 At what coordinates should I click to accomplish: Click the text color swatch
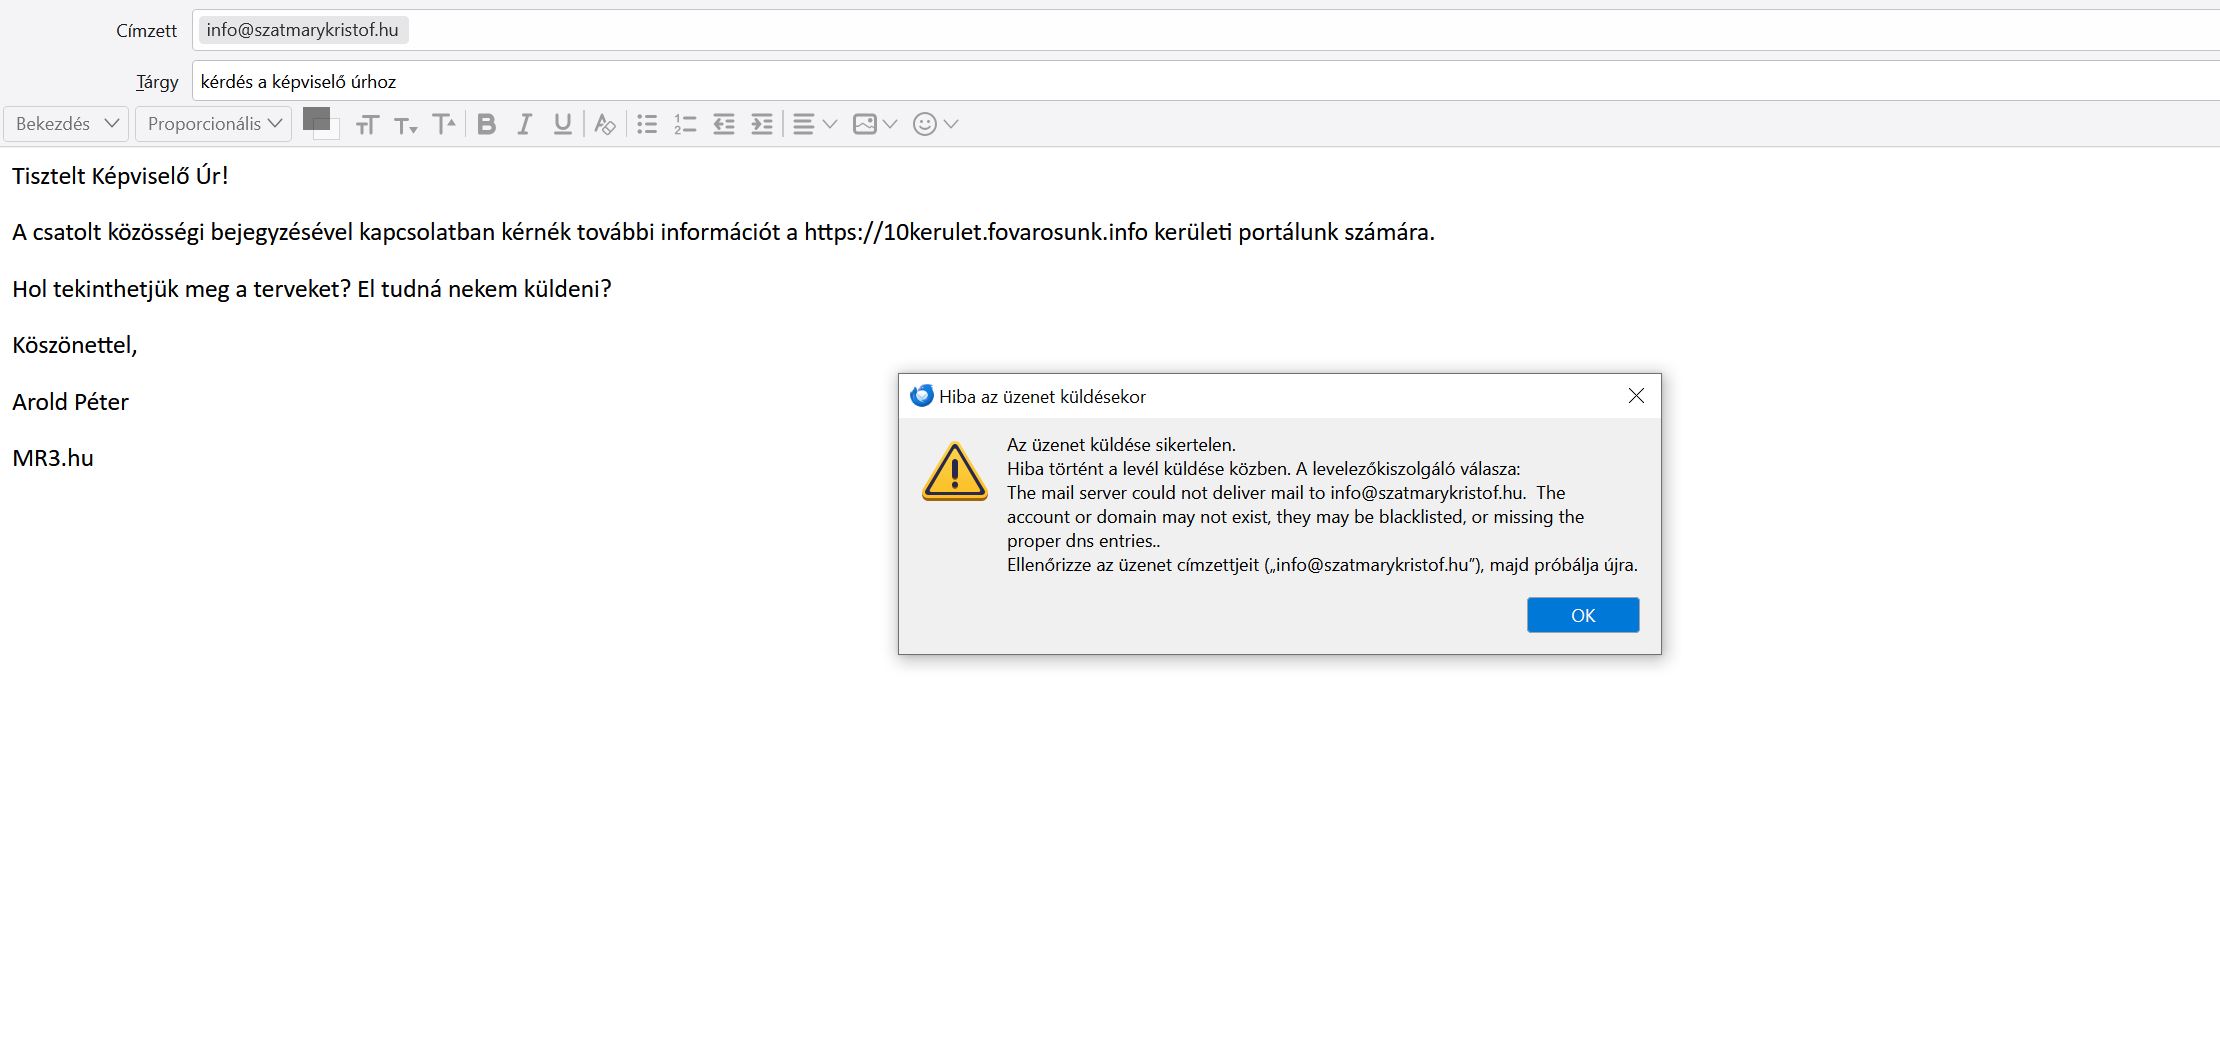coord(316,119)
